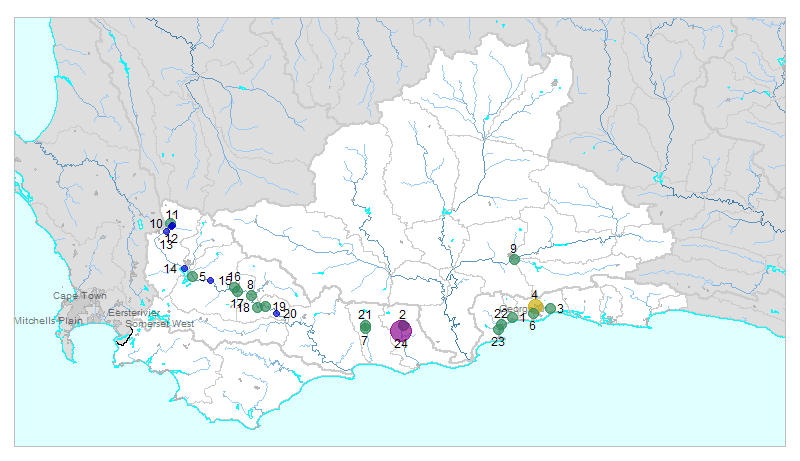Click the Mitchells Plain label
This screenshot has width=800, height=461.
[48, 321]
